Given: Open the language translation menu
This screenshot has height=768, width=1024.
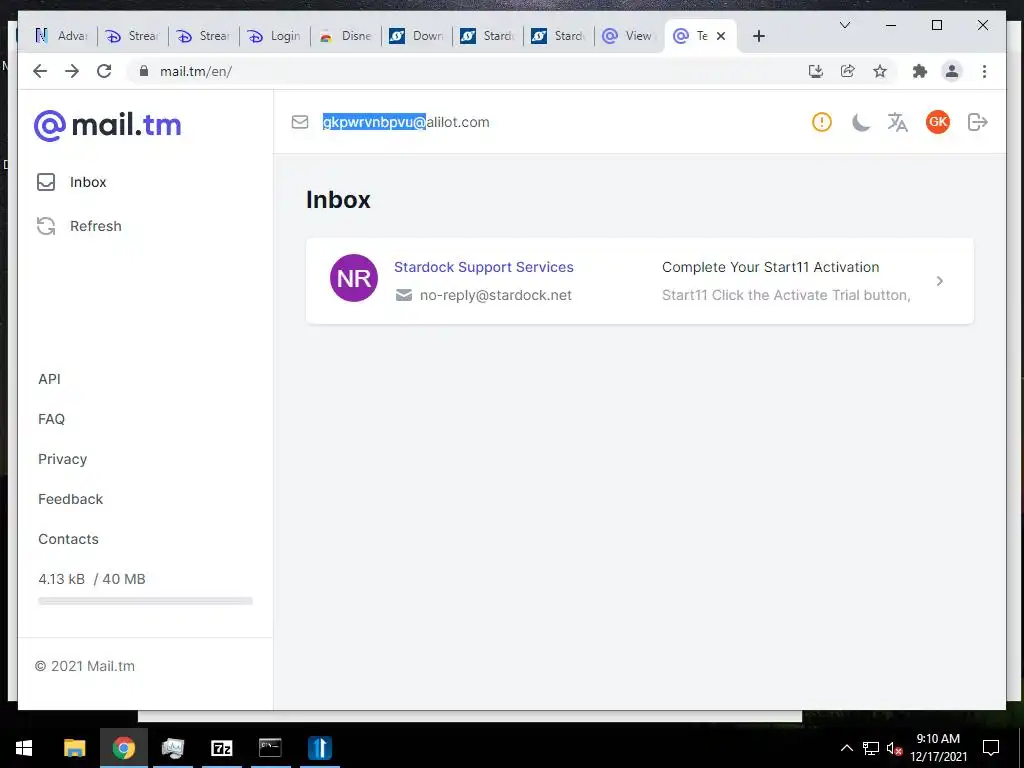Looking at the screenshot, I should pos(898,122).
